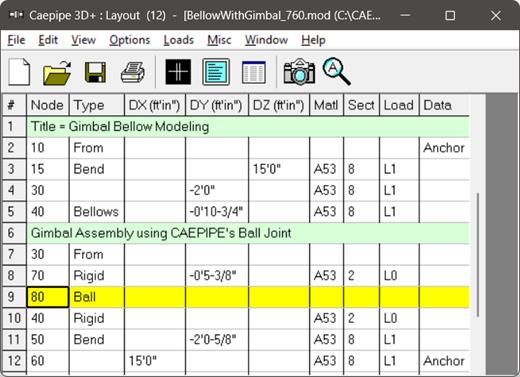This screenshot has width=520, height=377.
Task: Click the Gimbal Assembly comment row
Action: [x=248, y=233]
